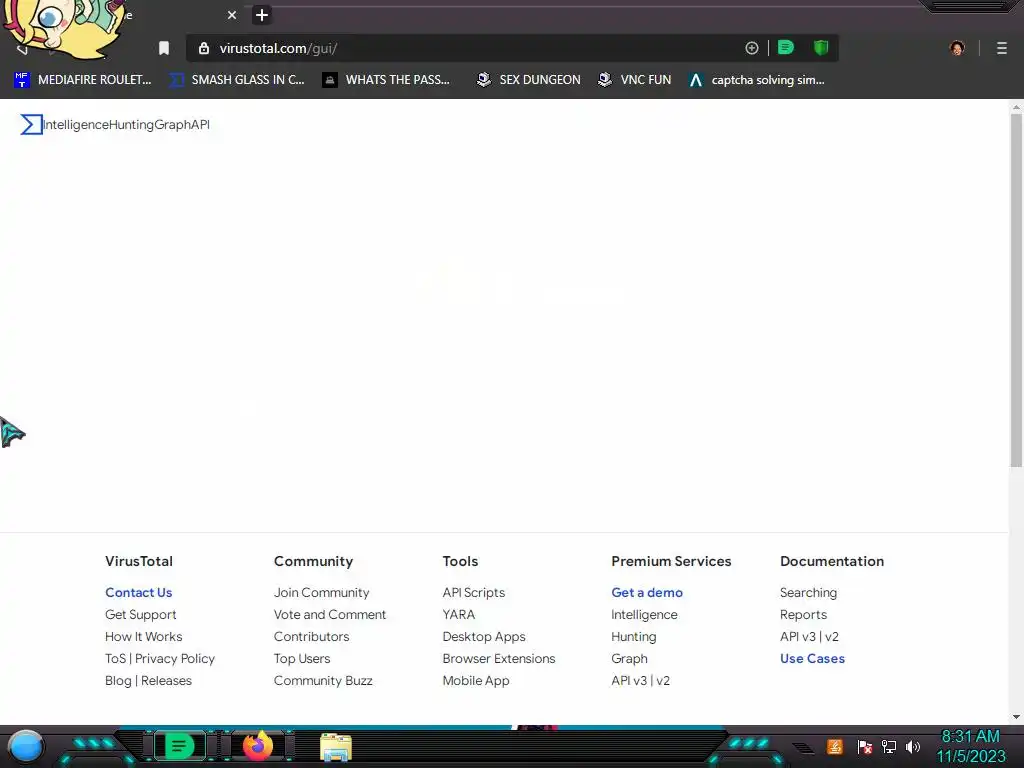Click YARA footer link
This screenshot has height=768, width=1024.
click(x=458, y=615)
